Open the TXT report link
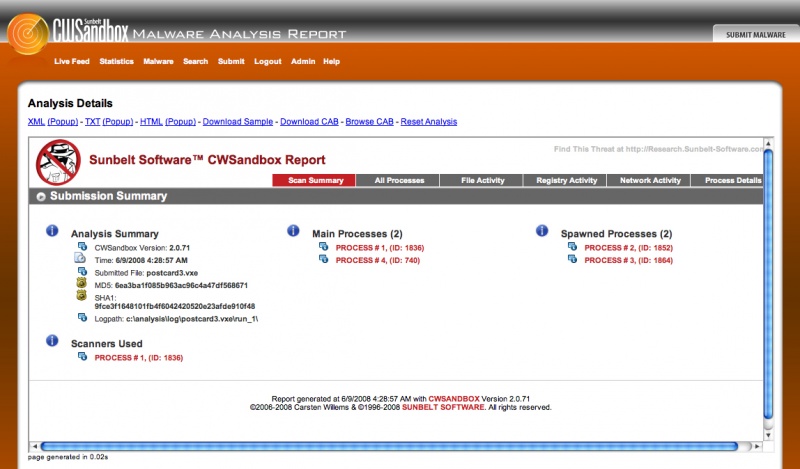This screenshot has height=469, width=800. tap(92, 121)
